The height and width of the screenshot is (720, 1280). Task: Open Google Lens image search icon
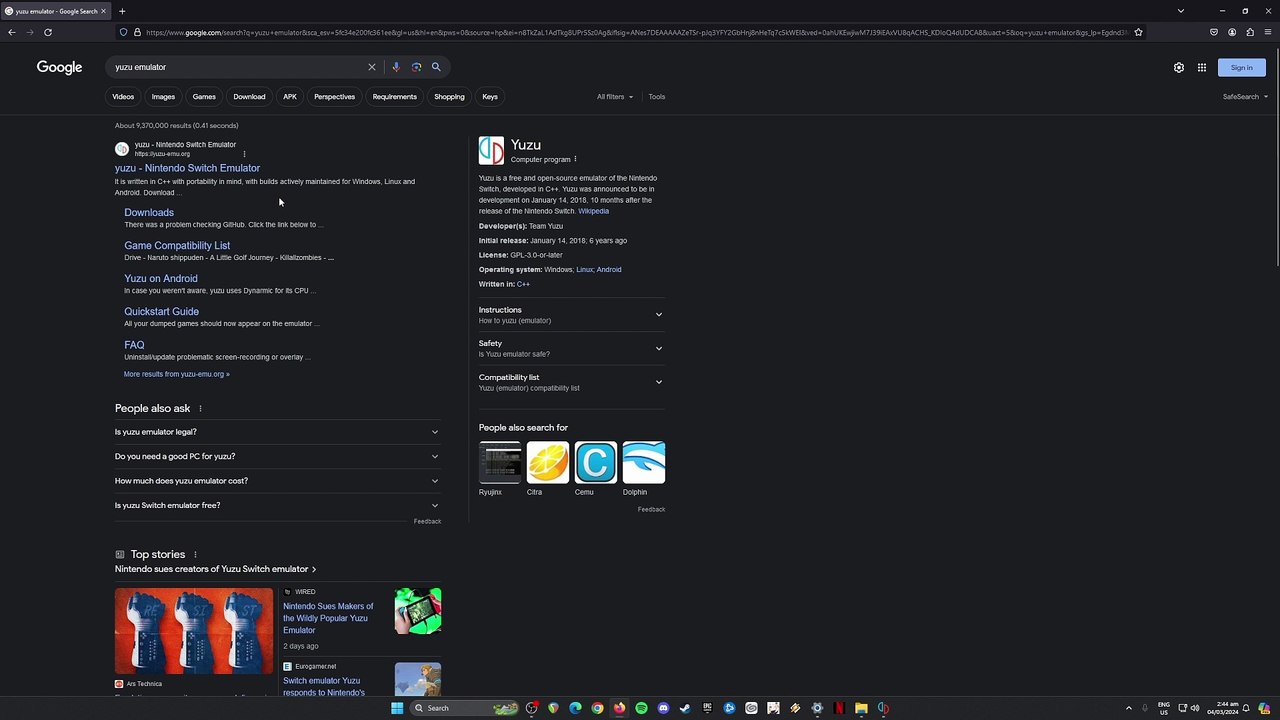click(416, 67)
